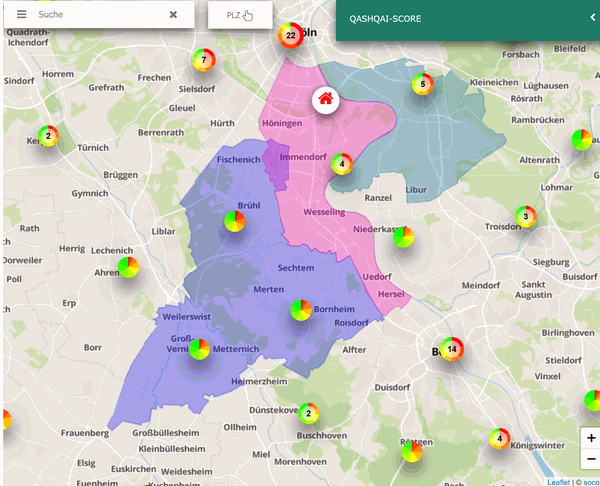The width and height of the screenshot is (600, 486).
Task: Select the pie marker near Röttgen
Action: (412, 452)
